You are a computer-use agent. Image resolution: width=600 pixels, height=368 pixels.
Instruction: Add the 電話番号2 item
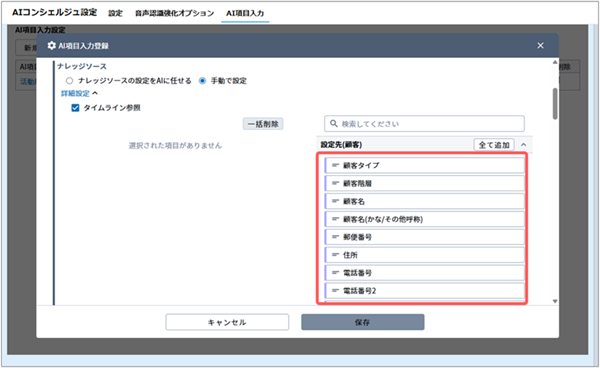click(x=424, y=291)
